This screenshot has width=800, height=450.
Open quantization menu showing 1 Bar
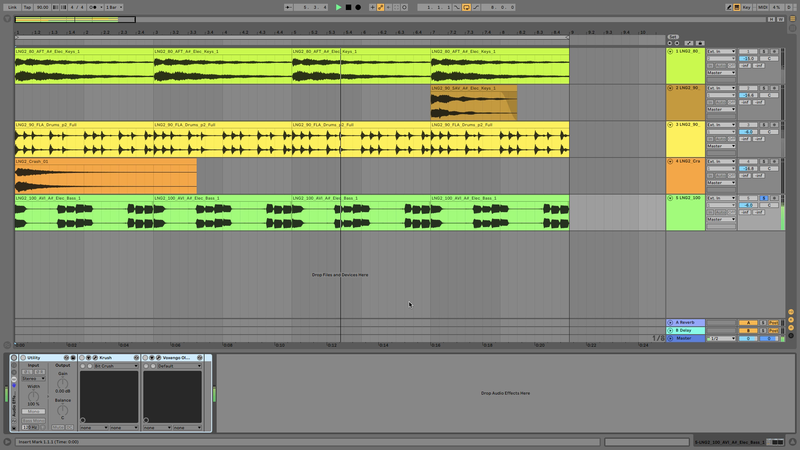(x=113, y=7)
